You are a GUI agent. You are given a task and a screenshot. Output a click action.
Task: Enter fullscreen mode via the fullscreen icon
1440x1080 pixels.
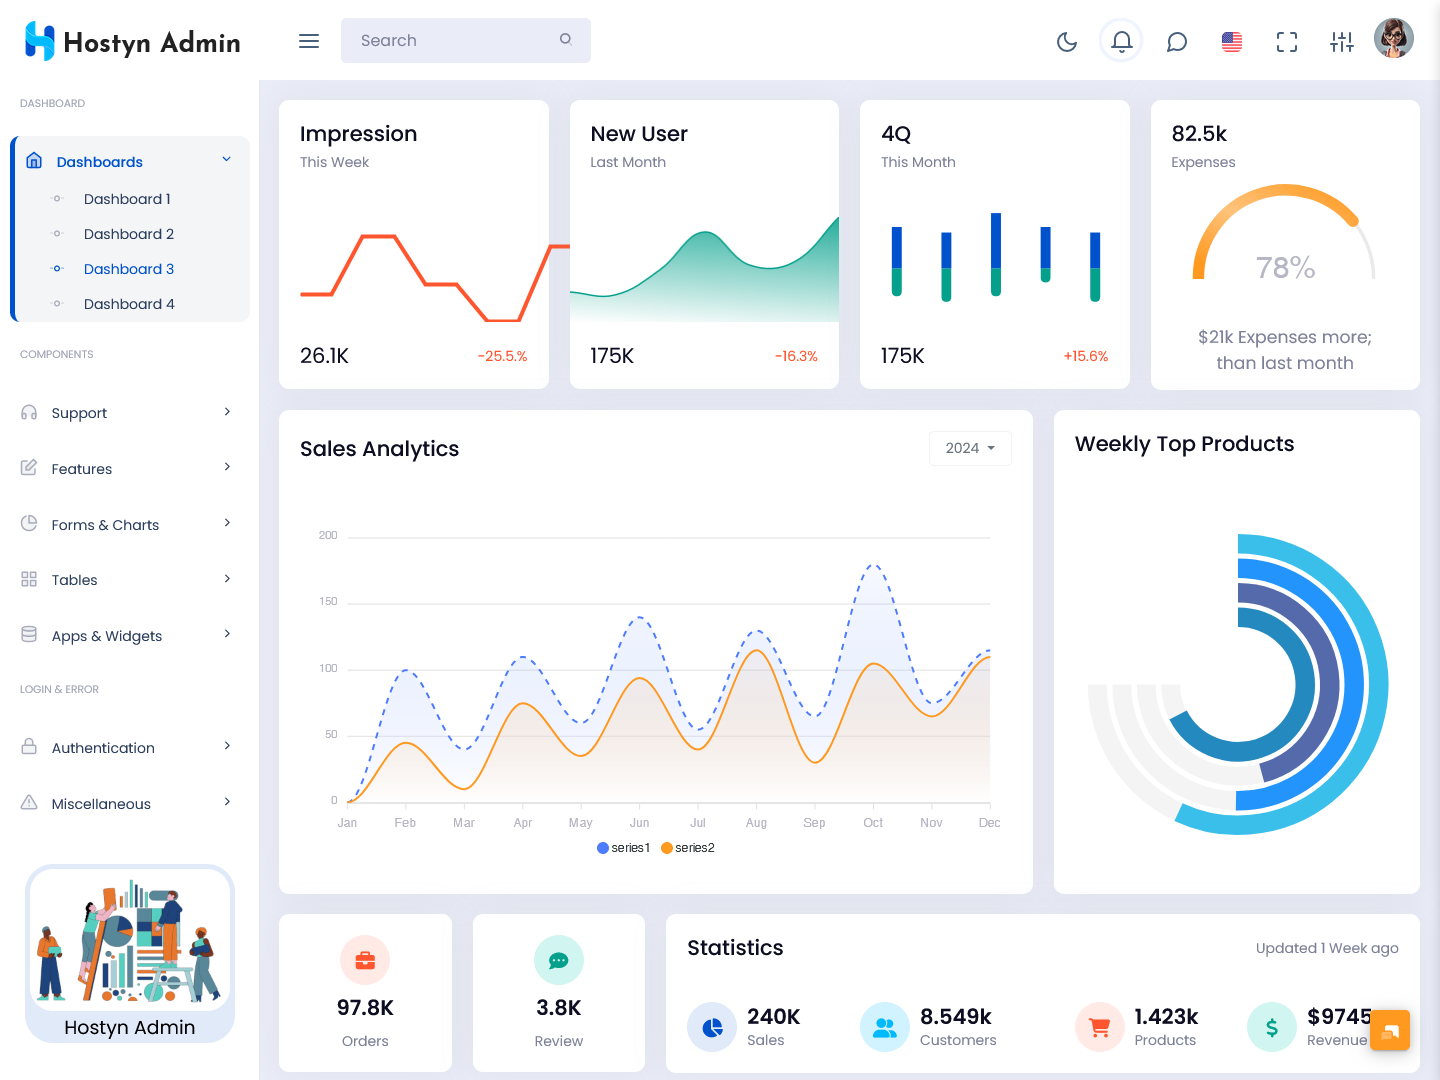pos(1287,41)
